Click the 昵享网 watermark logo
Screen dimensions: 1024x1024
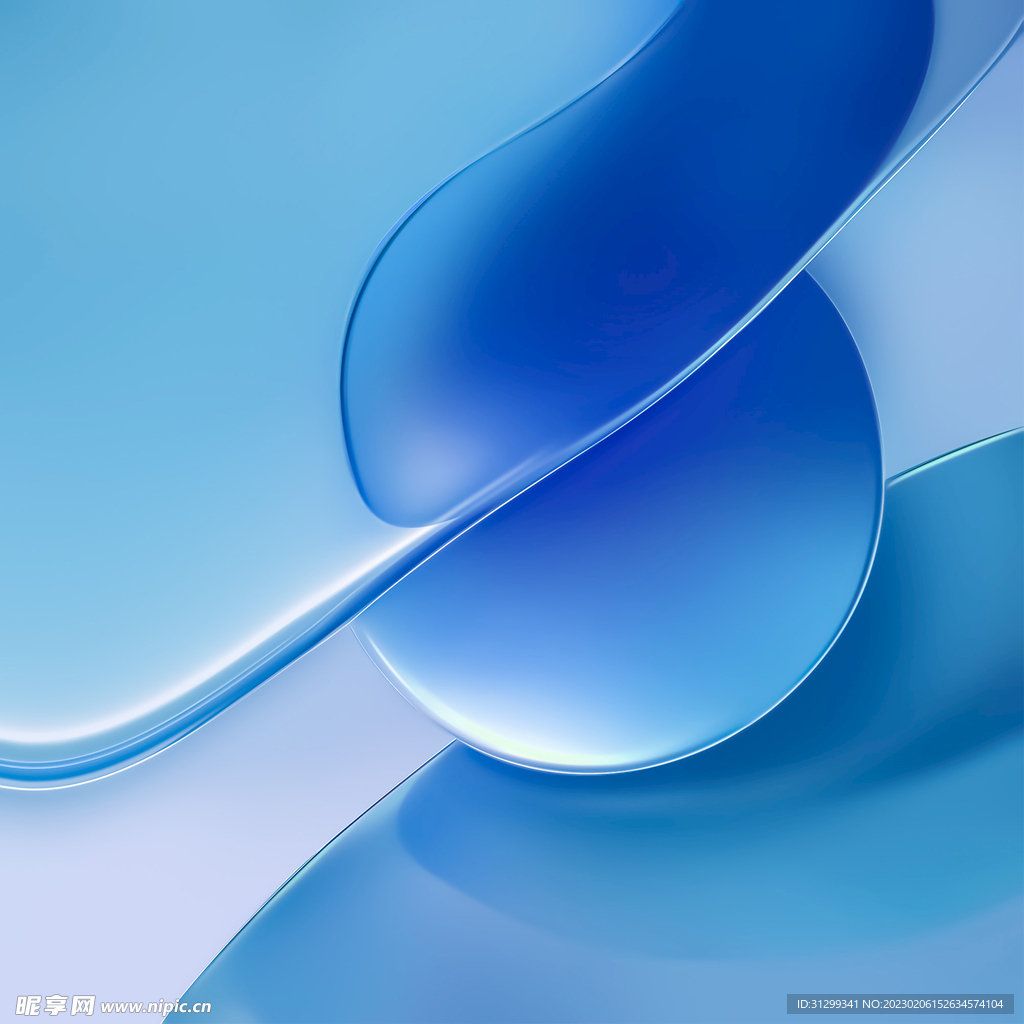(55, 1005)
